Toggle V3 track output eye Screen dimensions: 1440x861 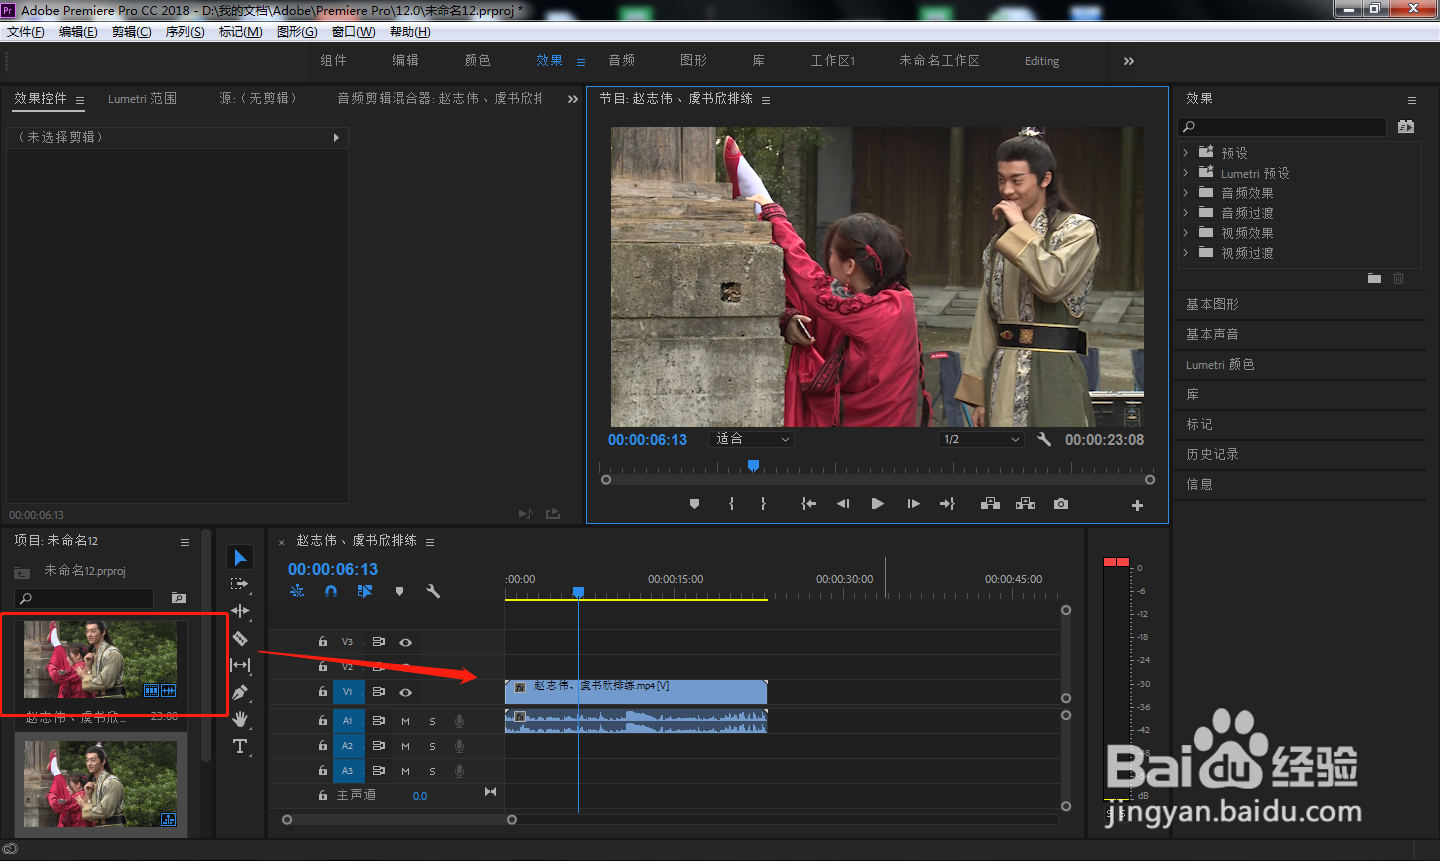point(405,642)
